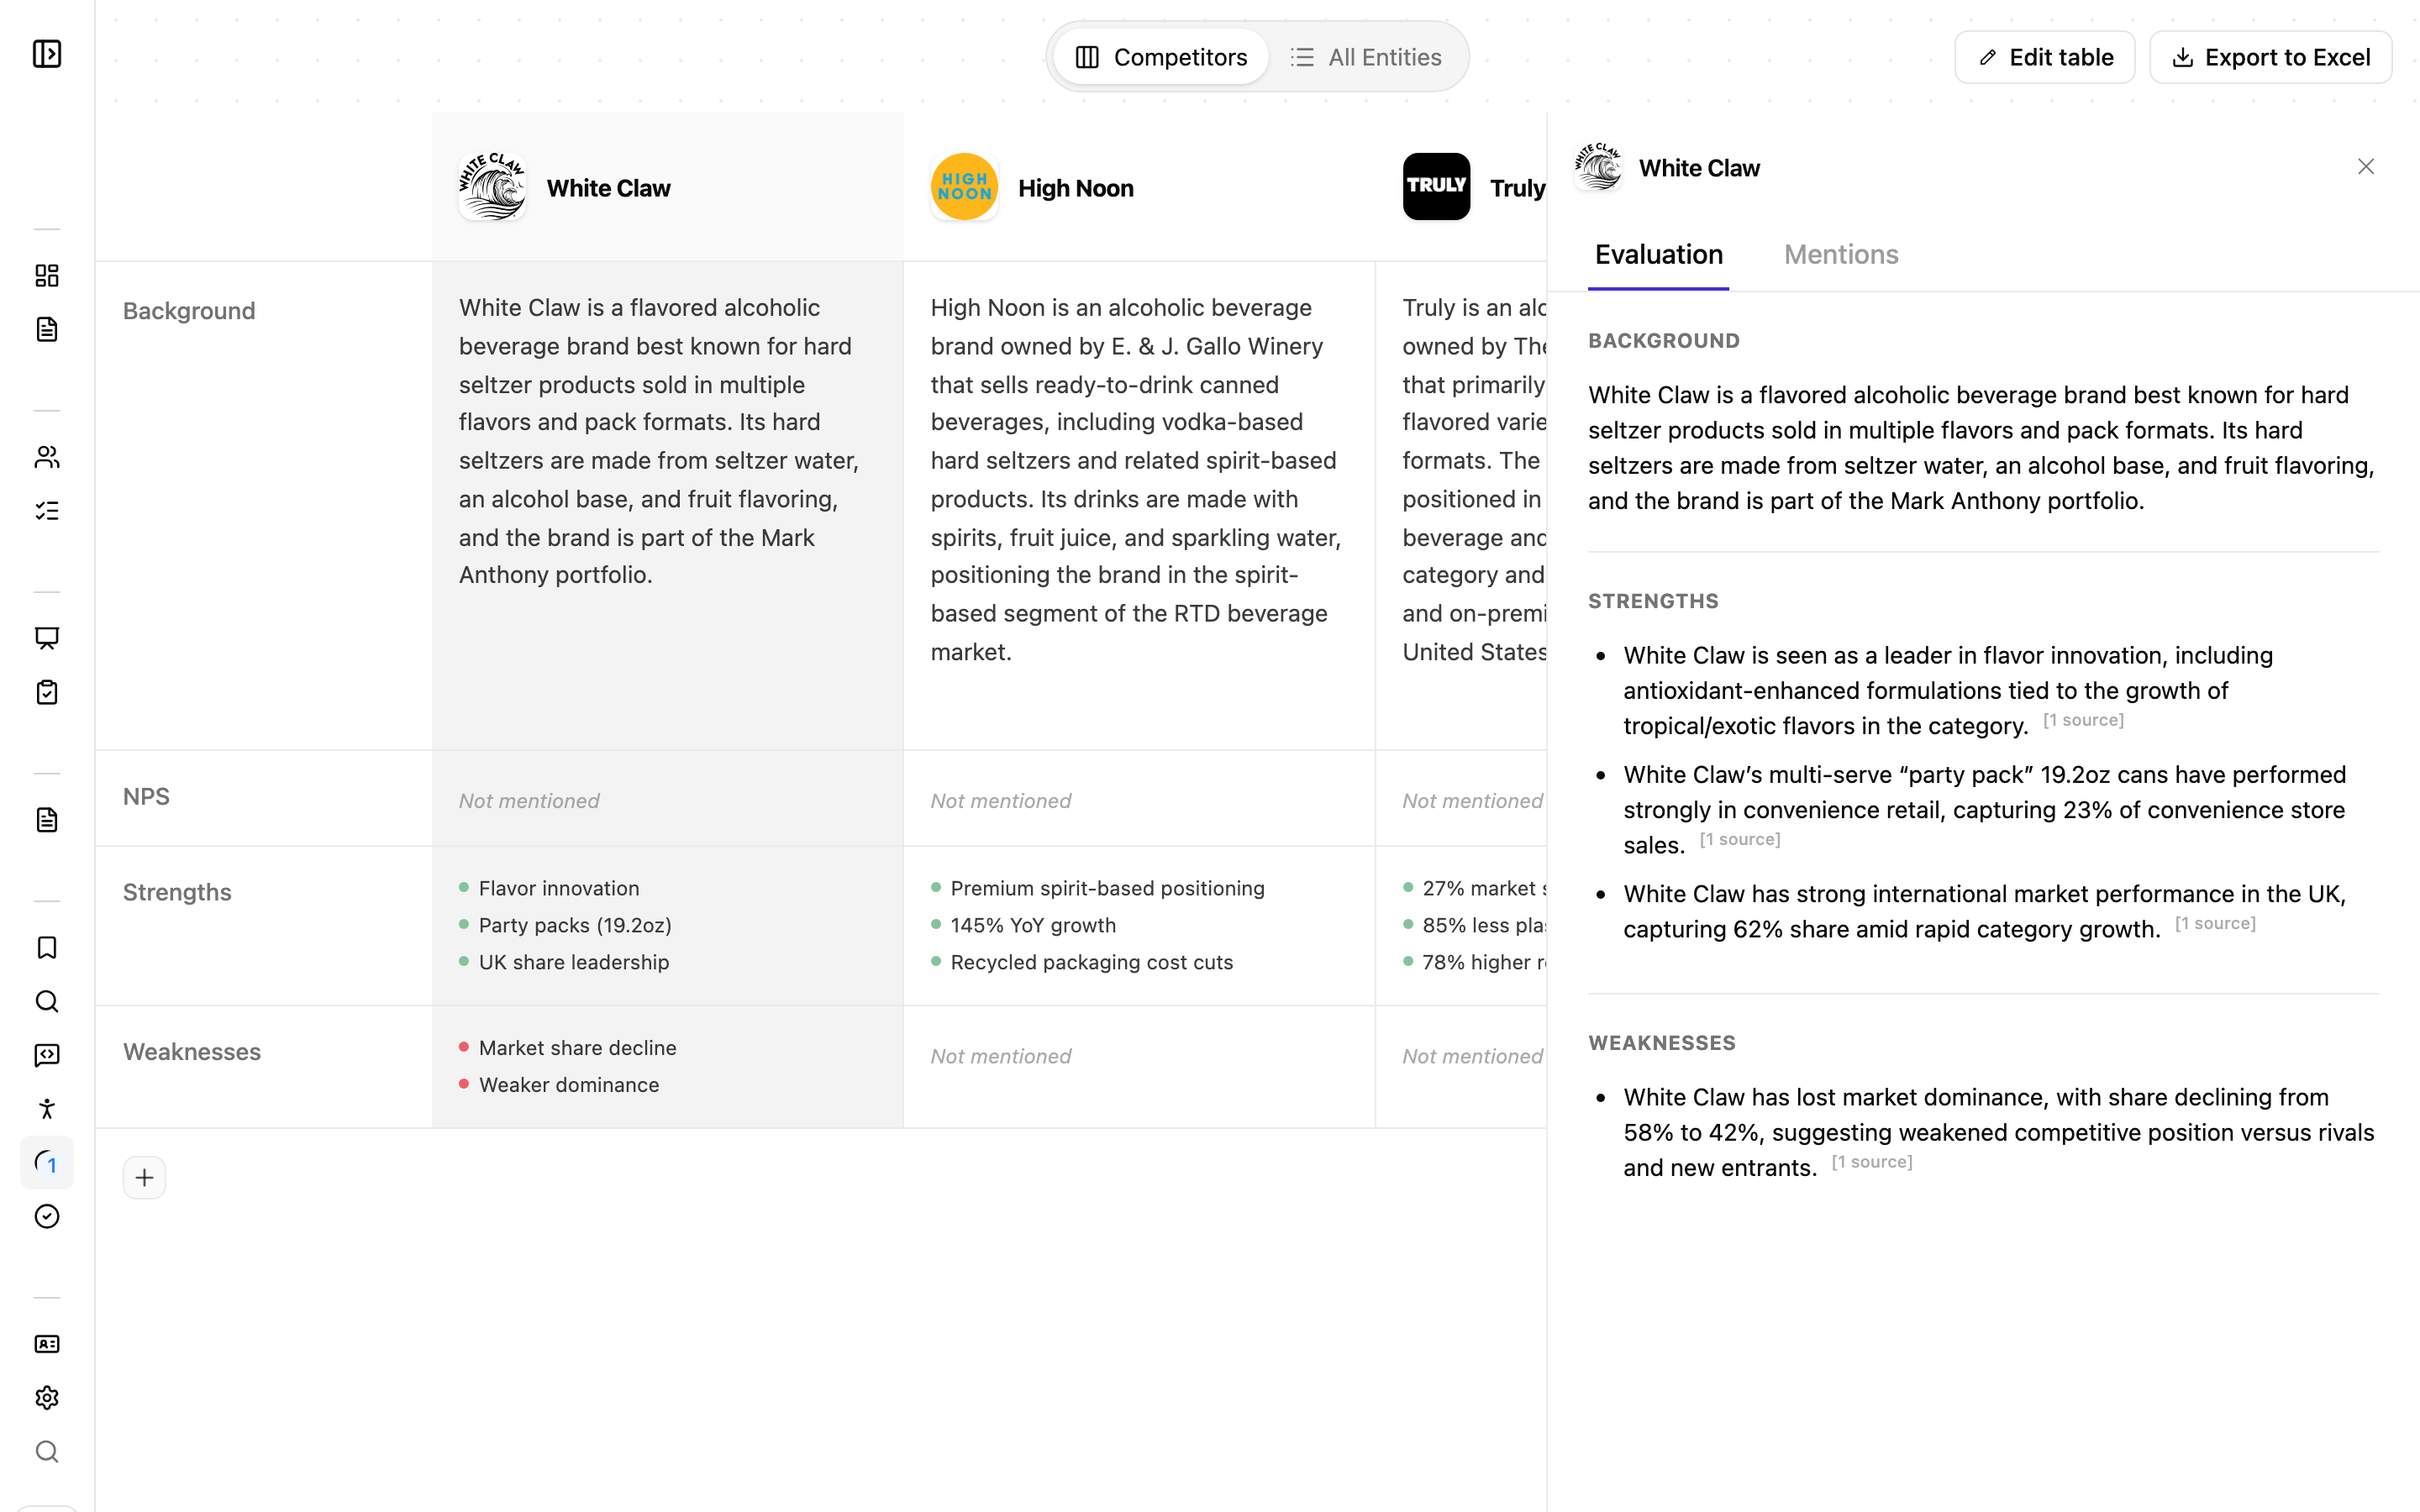2420x1512 pixels.
Task: Click the High Noon column header name
Action: 1076,188
